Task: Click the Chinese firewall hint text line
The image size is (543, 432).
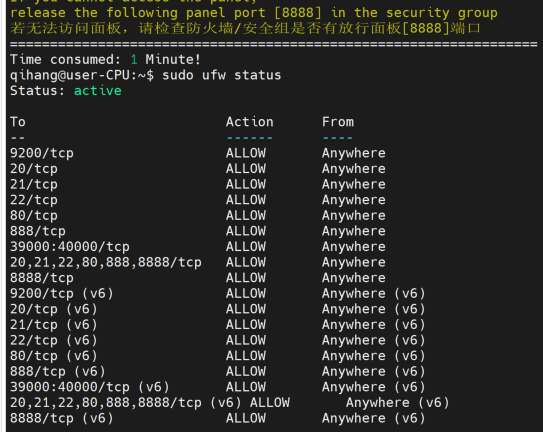Action: (x=245, y=28)
